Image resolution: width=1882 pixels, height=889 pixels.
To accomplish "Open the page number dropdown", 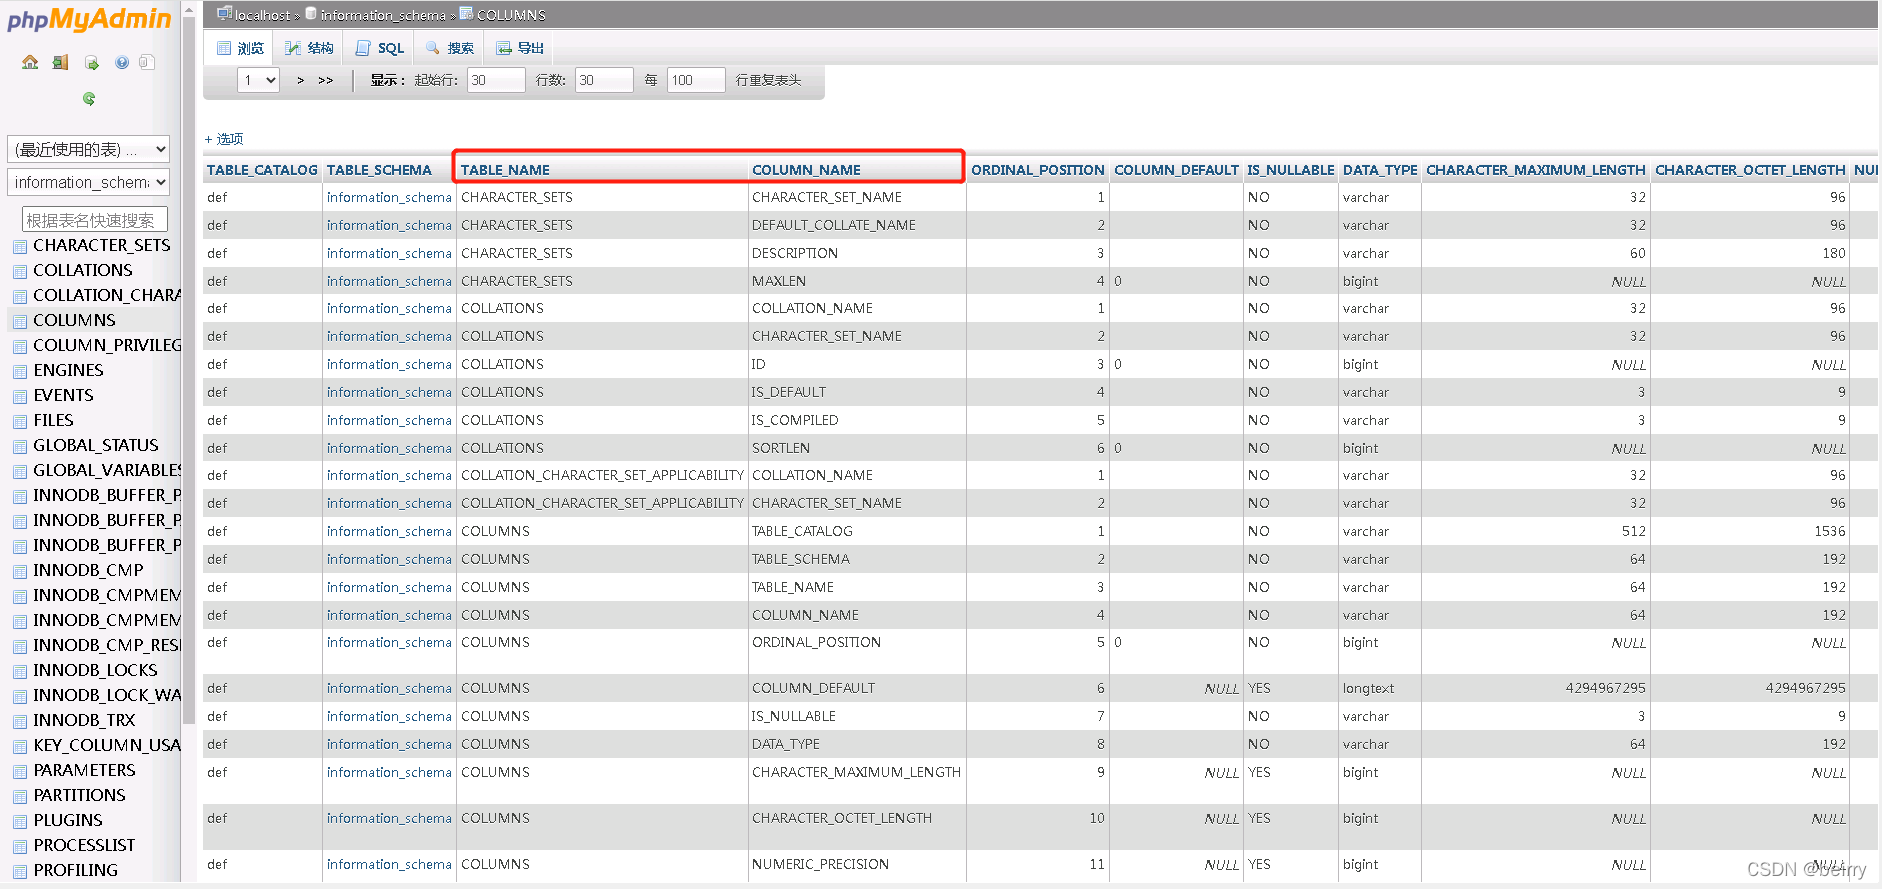I will 258,80.
